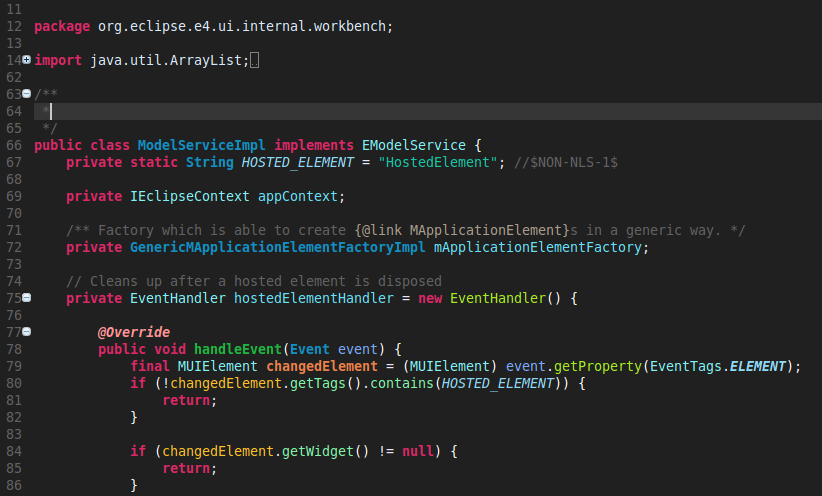Screen dimensions: 822x496
Task: Click the appContext field name
Action: pyautogui.click(x=298, y=197)
